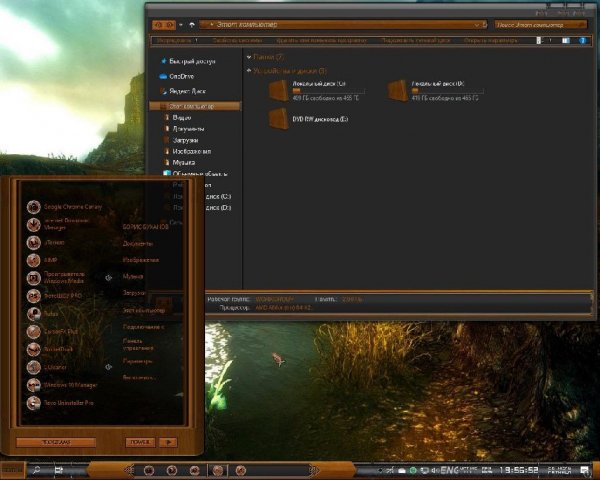600x480 pixels.
Task: Expand the jump list arrow for Windows Media
Action: pos(109,278)
